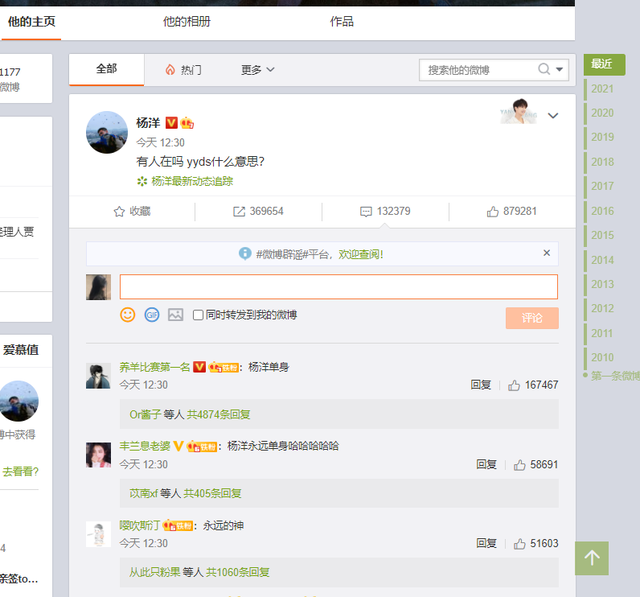Favorite the post via 收藏 star icon
The width and height of the screenshot is (640, 597).
click(x=119, y=212)
